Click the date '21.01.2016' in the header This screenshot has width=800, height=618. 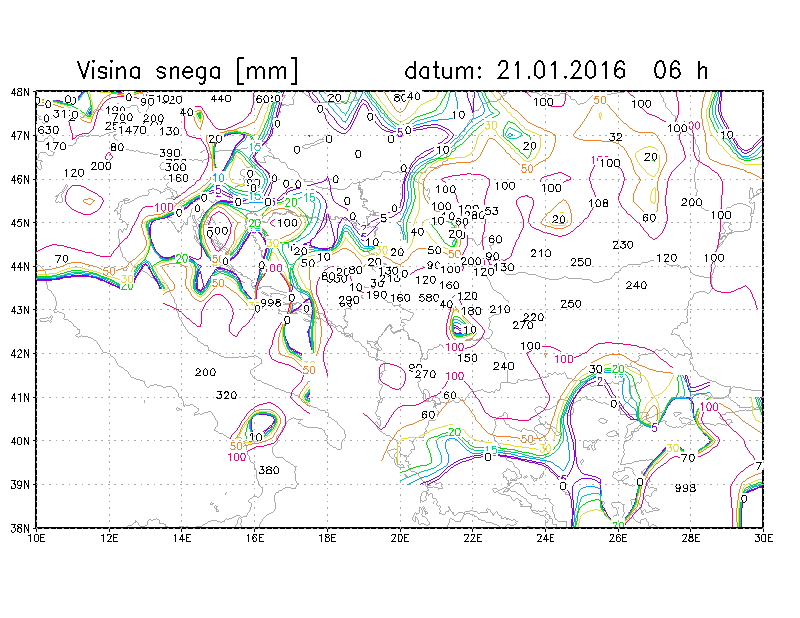point(561,70)
